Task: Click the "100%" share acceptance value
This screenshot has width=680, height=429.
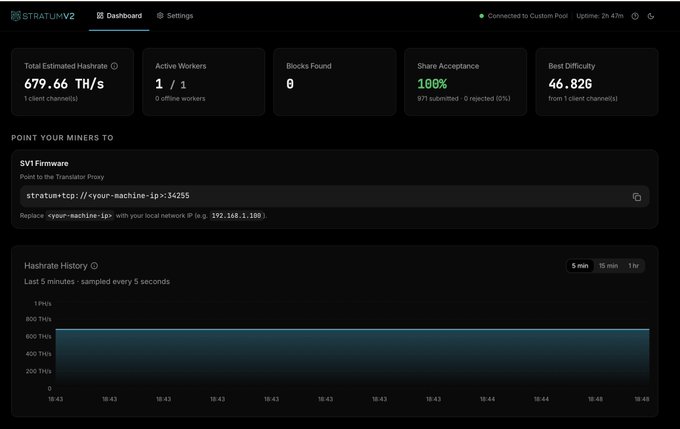Action: coord(432,84)
